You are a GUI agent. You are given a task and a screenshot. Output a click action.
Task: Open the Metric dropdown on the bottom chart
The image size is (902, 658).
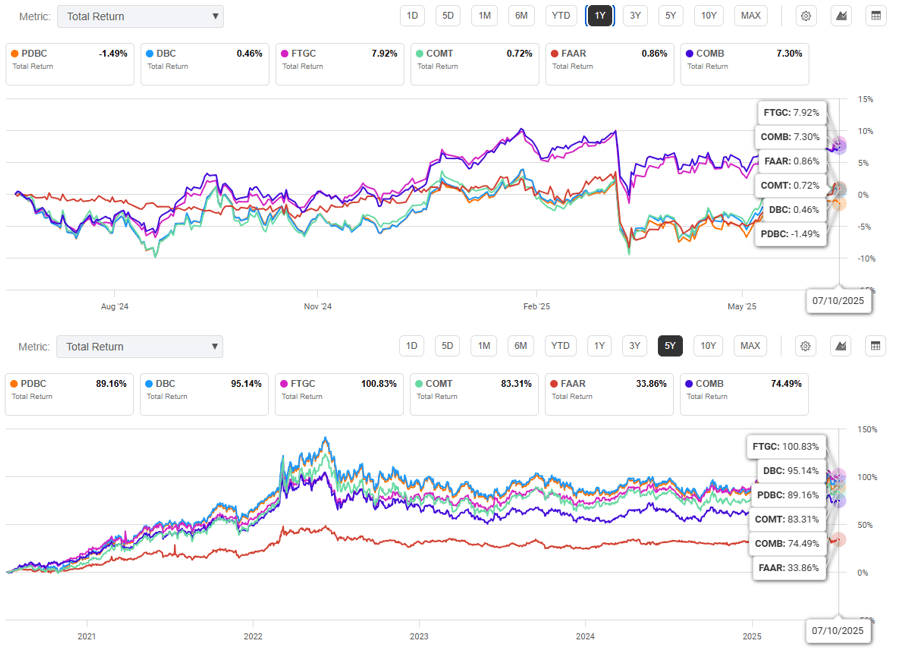coord(140,346)
